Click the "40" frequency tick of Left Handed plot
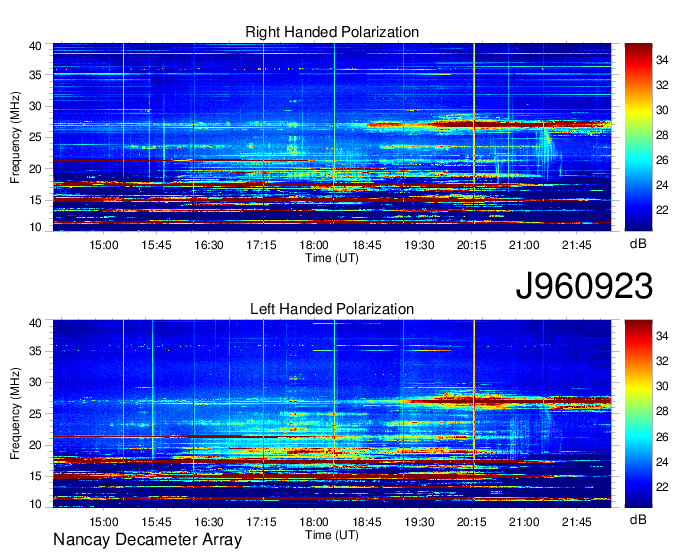Viewport: 680px width, 552px height. coord(36,323)
